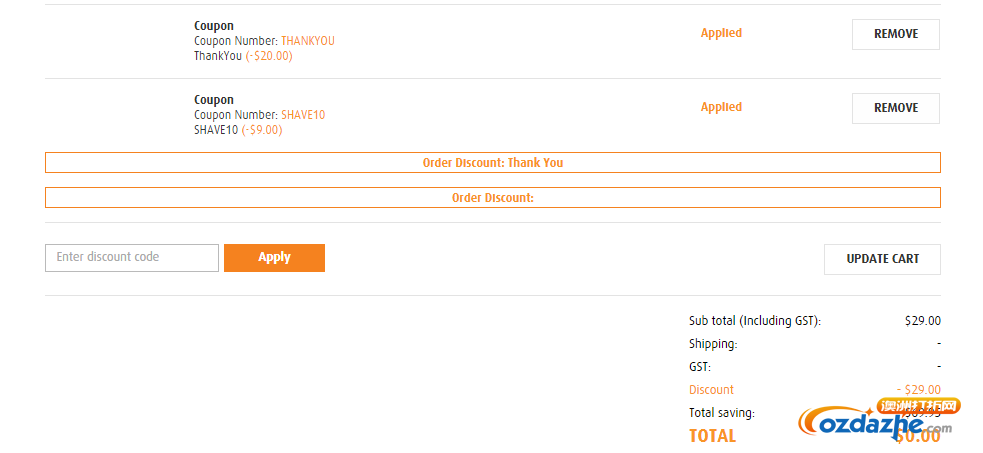This screenshot has height=453, width=983.
Task: Click Applied status for THANKYOU coupon
Action: (x=721, y=33)
